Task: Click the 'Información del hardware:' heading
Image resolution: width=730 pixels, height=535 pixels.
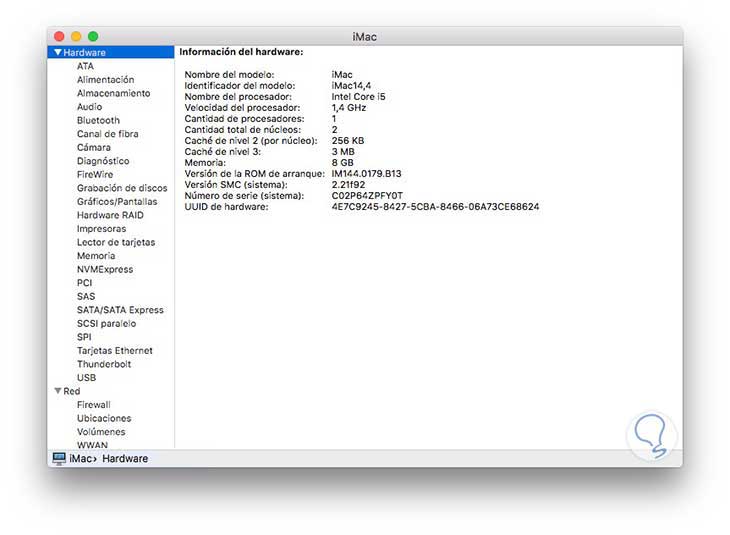Action: pos(241,52)
